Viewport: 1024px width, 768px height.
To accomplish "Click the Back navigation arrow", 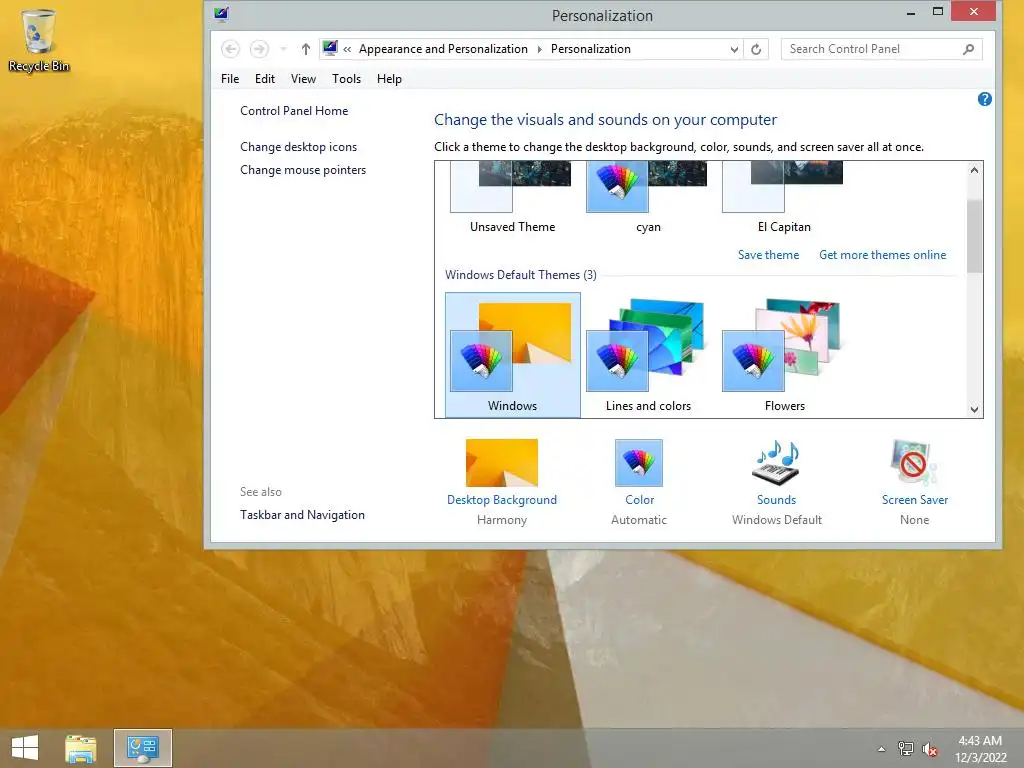I will [x=231, y=49].
